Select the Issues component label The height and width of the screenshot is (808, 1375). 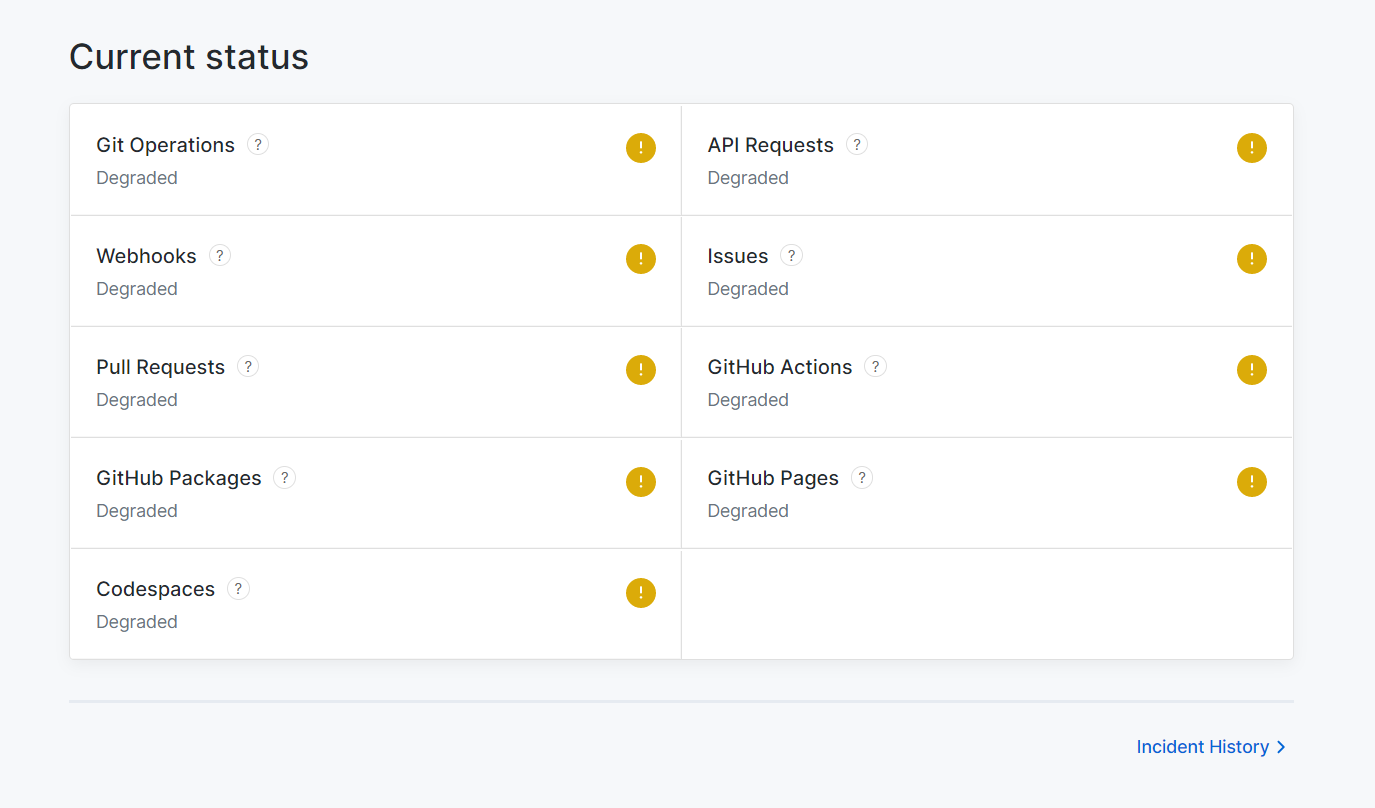click(x=738, y=256)
